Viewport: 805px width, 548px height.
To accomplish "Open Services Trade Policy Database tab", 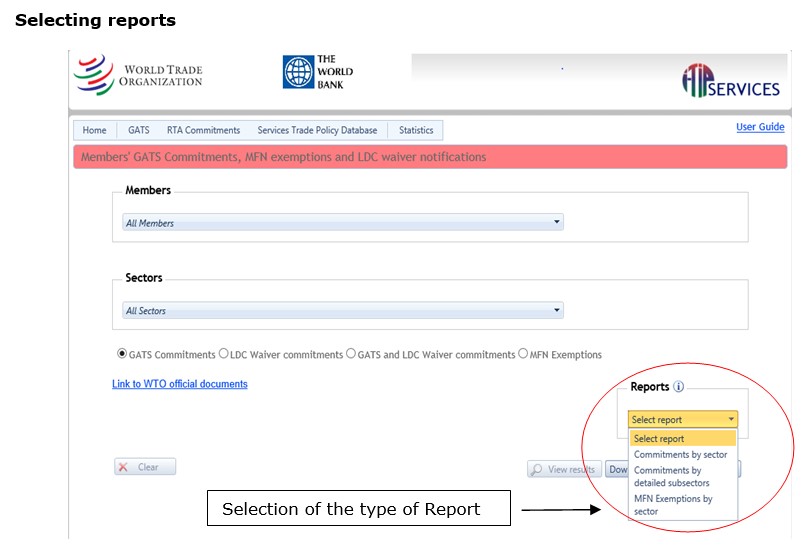I will [x=317, y=130].
